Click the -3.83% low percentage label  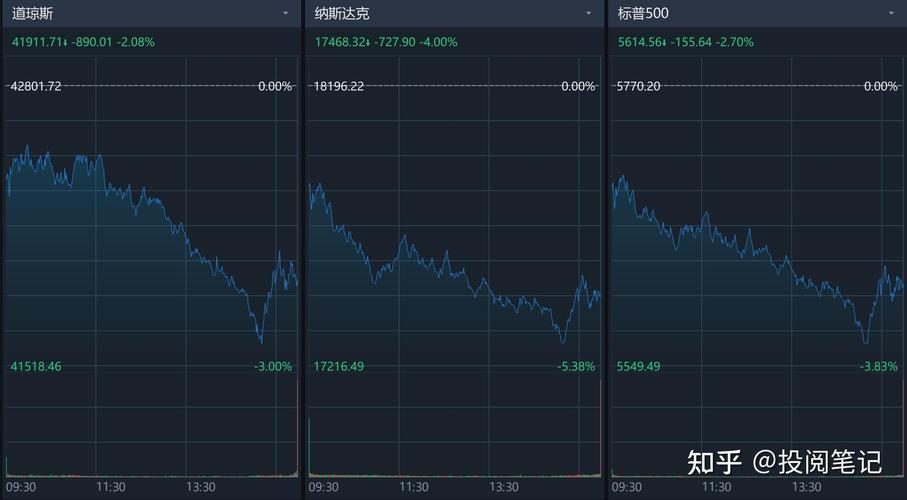(879, 367)
